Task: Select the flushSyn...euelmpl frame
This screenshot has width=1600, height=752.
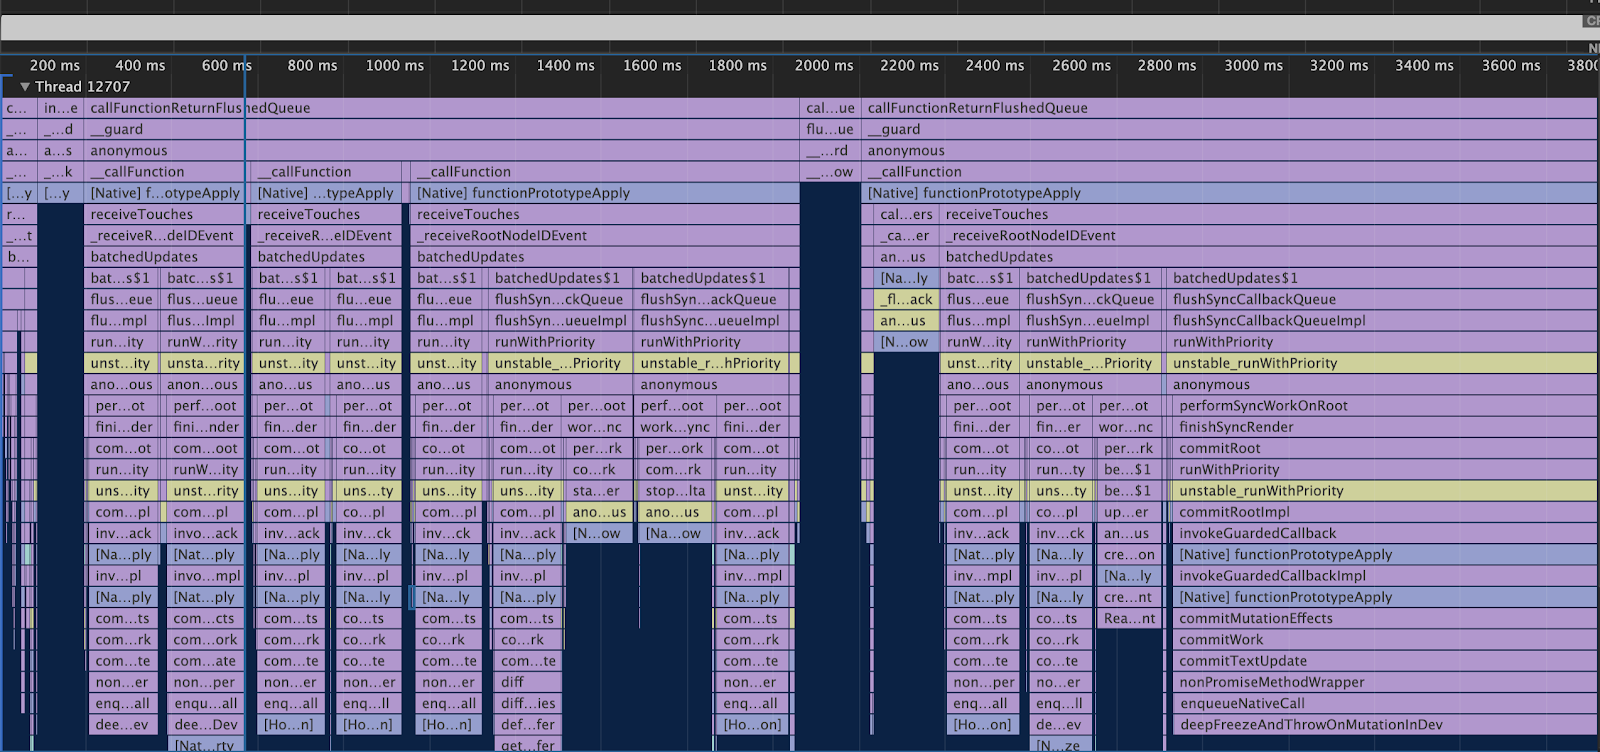Action: tap(1089, 321)
